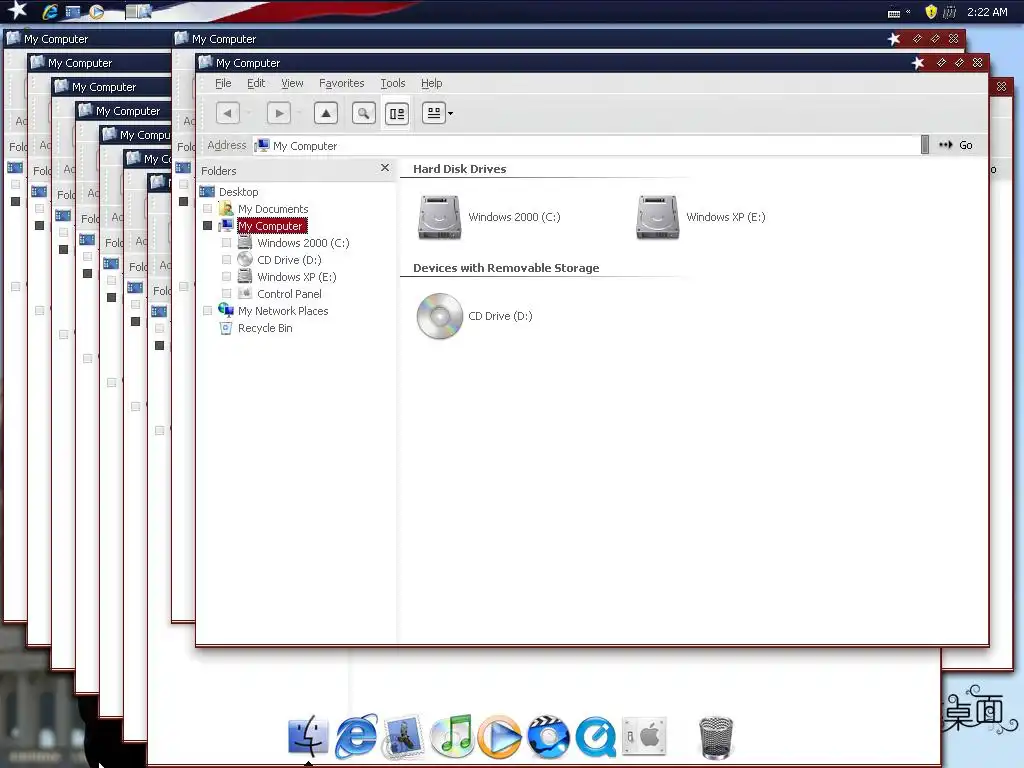Open the Edit menu
This screenshot has width=1024, height=768.
tap(256, 83)
